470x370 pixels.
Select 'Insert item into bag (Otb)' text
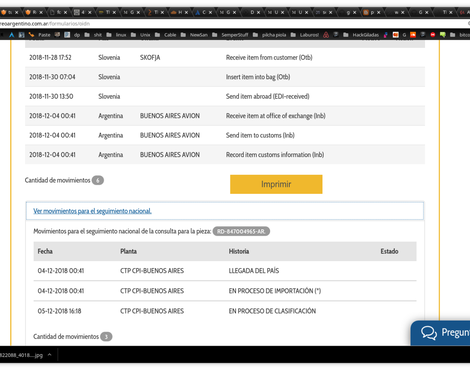pyautogui.click(x=258, y=77)
